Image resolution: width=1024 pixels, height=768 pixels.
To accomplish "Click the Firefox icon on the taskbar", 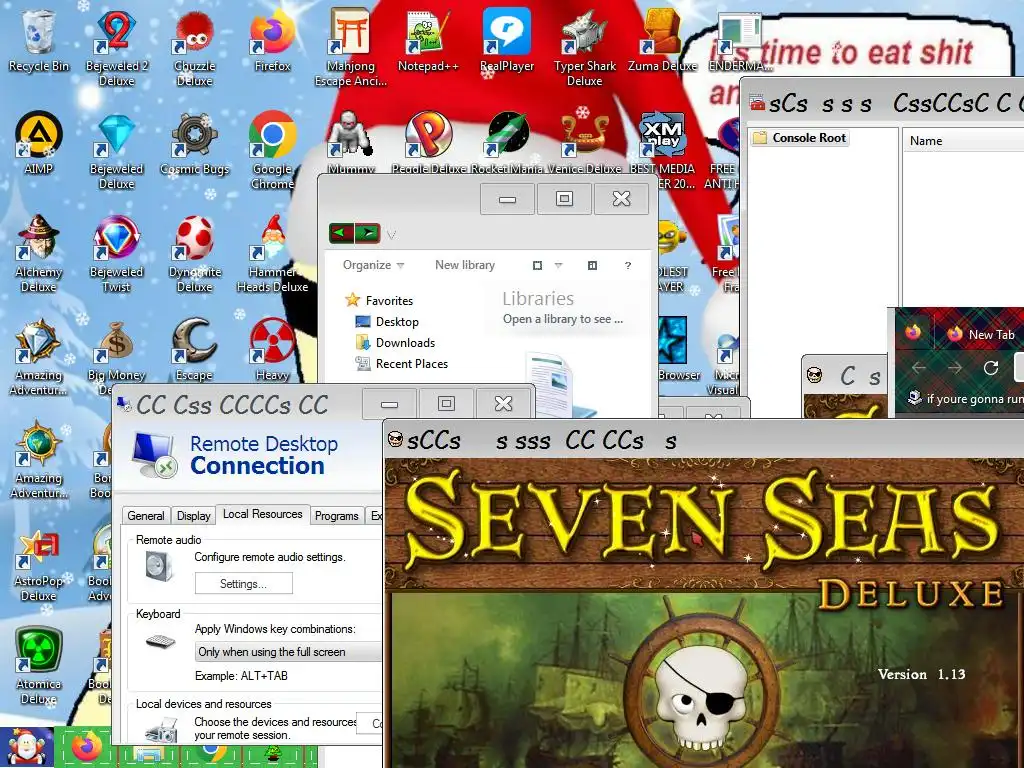I will point(86,747).
